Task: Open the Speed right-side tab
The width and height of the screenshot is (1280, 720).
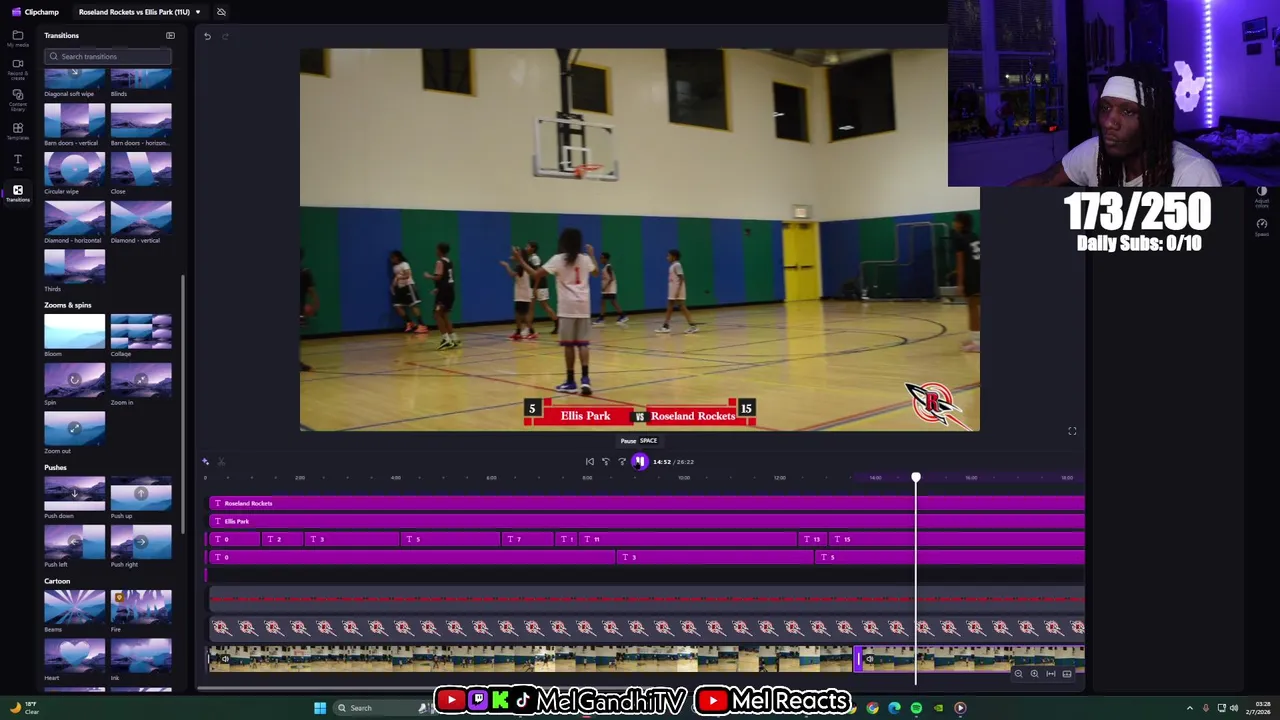Action: 1262,227
